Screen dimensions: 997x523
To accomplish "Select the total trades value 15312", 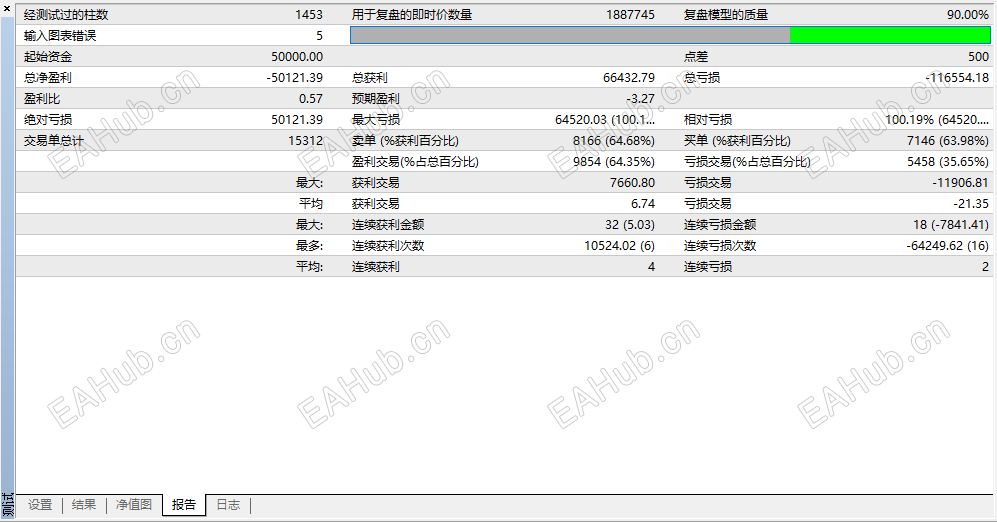I will pyautogui.click(x=306, y=140).
